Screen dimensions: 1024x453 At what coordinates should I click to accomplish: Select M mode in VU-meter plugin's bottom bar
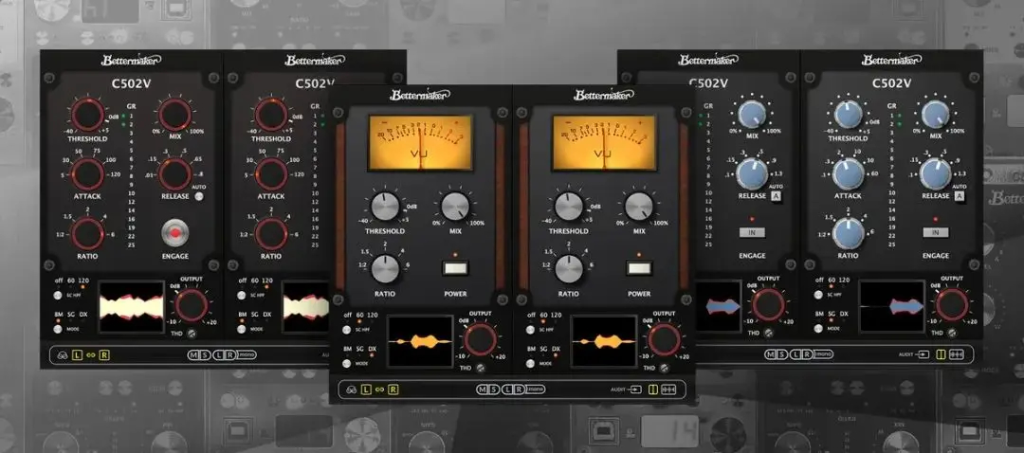(x=483, y=390)
